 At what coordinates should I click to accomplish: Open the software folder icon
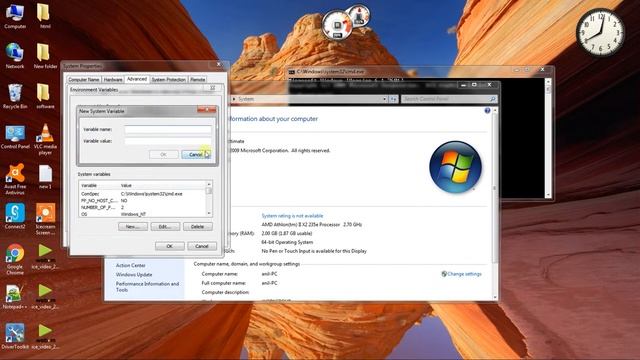point(44,96)
